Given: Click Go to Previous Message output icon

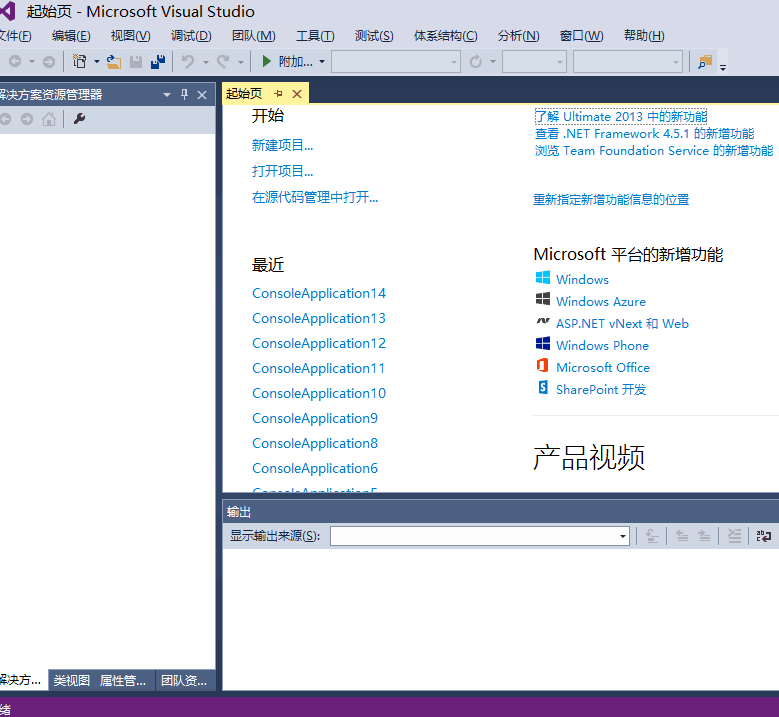Looking at the screenshot, I should pyautogui.click(x=682, y=536).
